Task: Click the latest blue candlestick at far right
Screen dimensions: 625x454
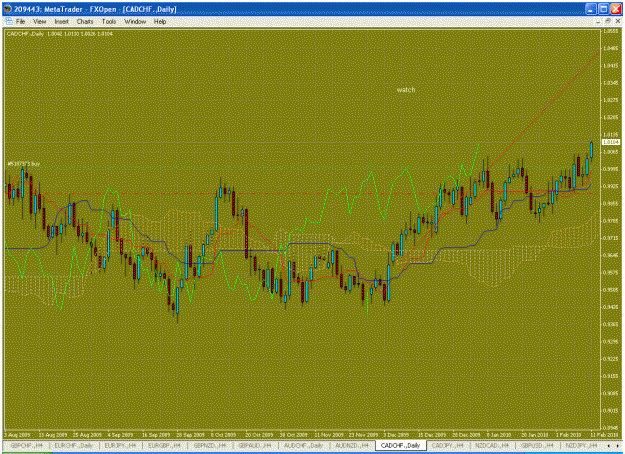Action: [x=592, y=150]
